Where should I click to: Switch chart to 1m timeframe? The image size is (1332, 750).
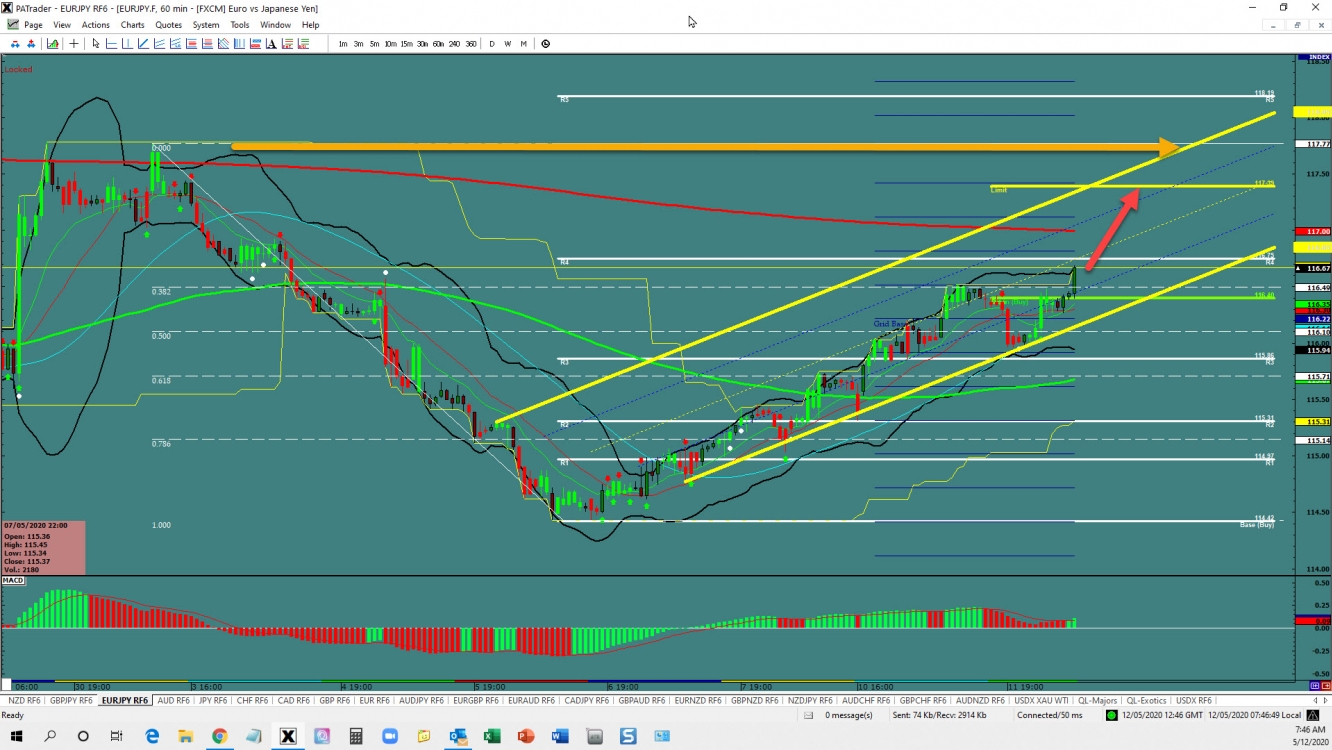343,44
